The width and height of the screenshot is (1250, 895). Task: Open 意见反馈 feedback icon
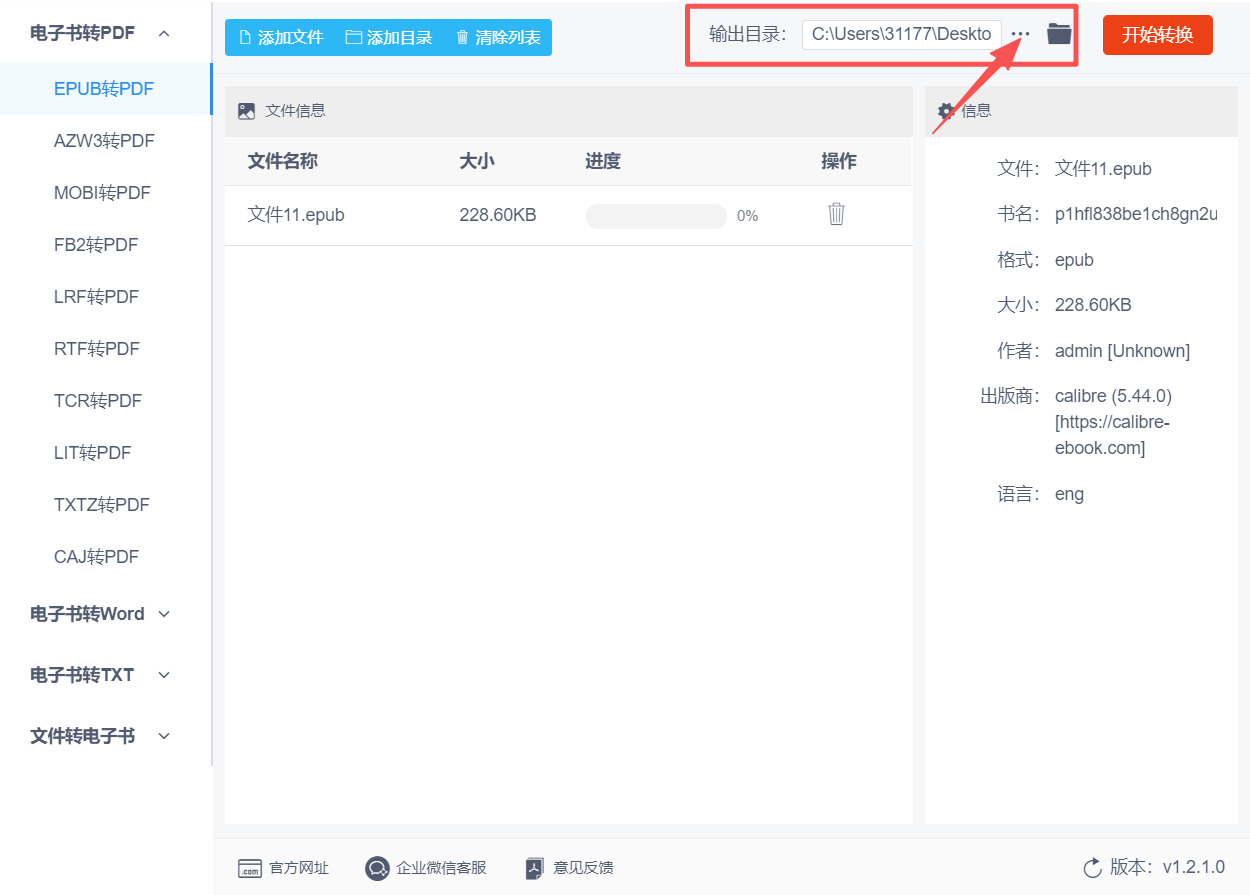coord(535,868)
